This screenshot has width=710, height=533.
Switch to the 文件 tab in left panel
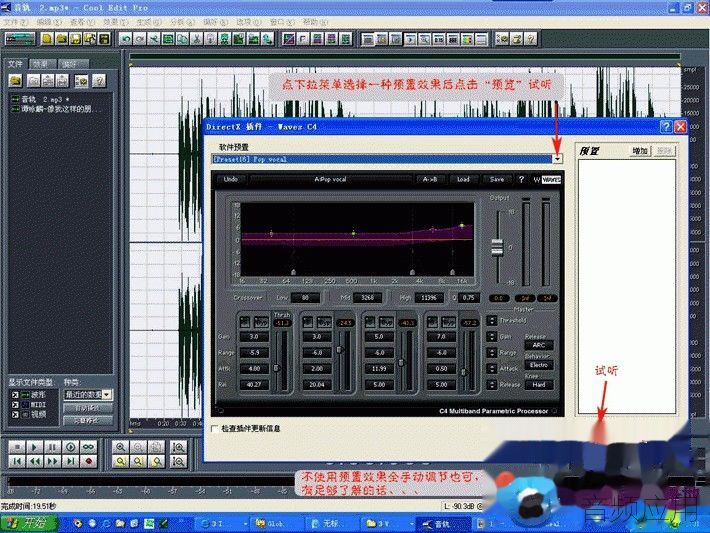[15, 64]
